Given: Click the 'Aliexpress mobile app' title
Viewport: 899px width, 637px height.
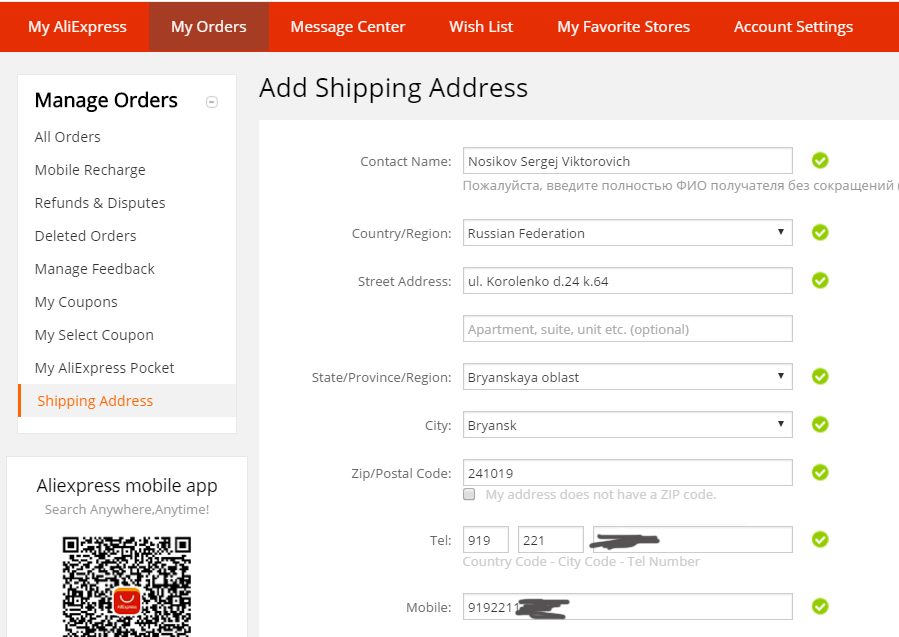Looking at the screenshot, I should point(127,486).
